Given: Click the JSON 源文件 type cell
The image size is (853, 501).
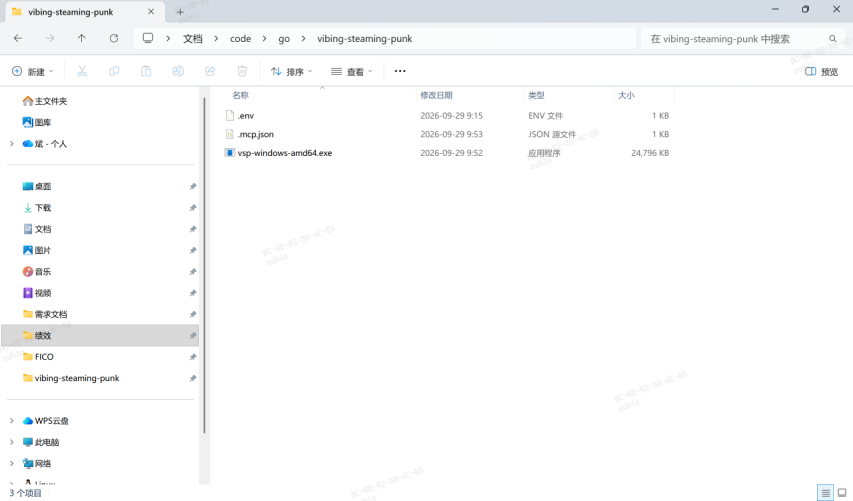Looking at the screenshot, I should coord(552,134).
